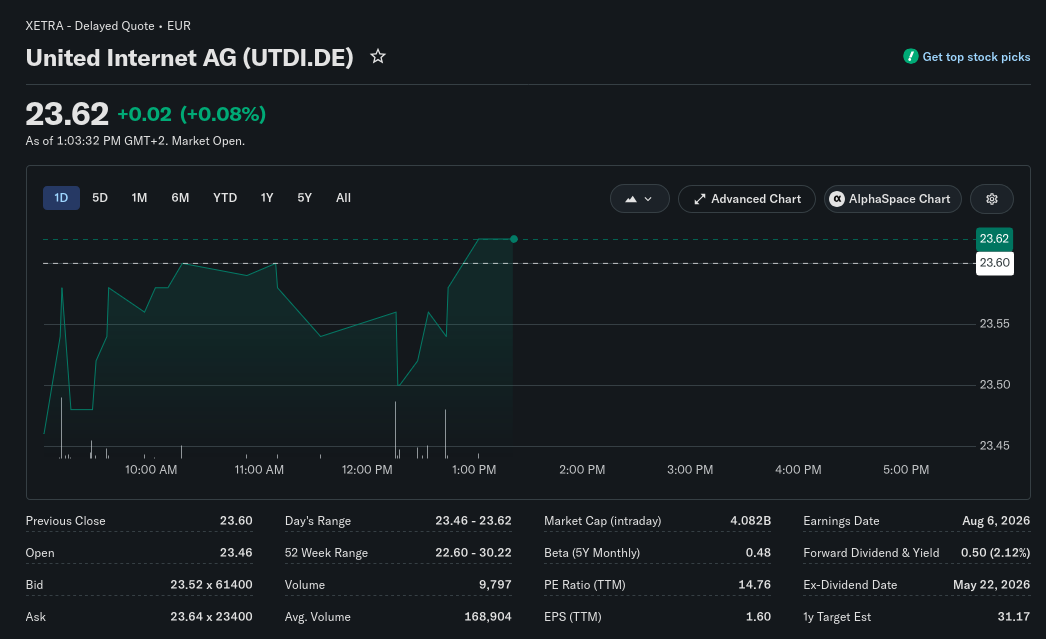Click the Open value 23.46
Screen dimensions: 1046x639
coord(236,553)
